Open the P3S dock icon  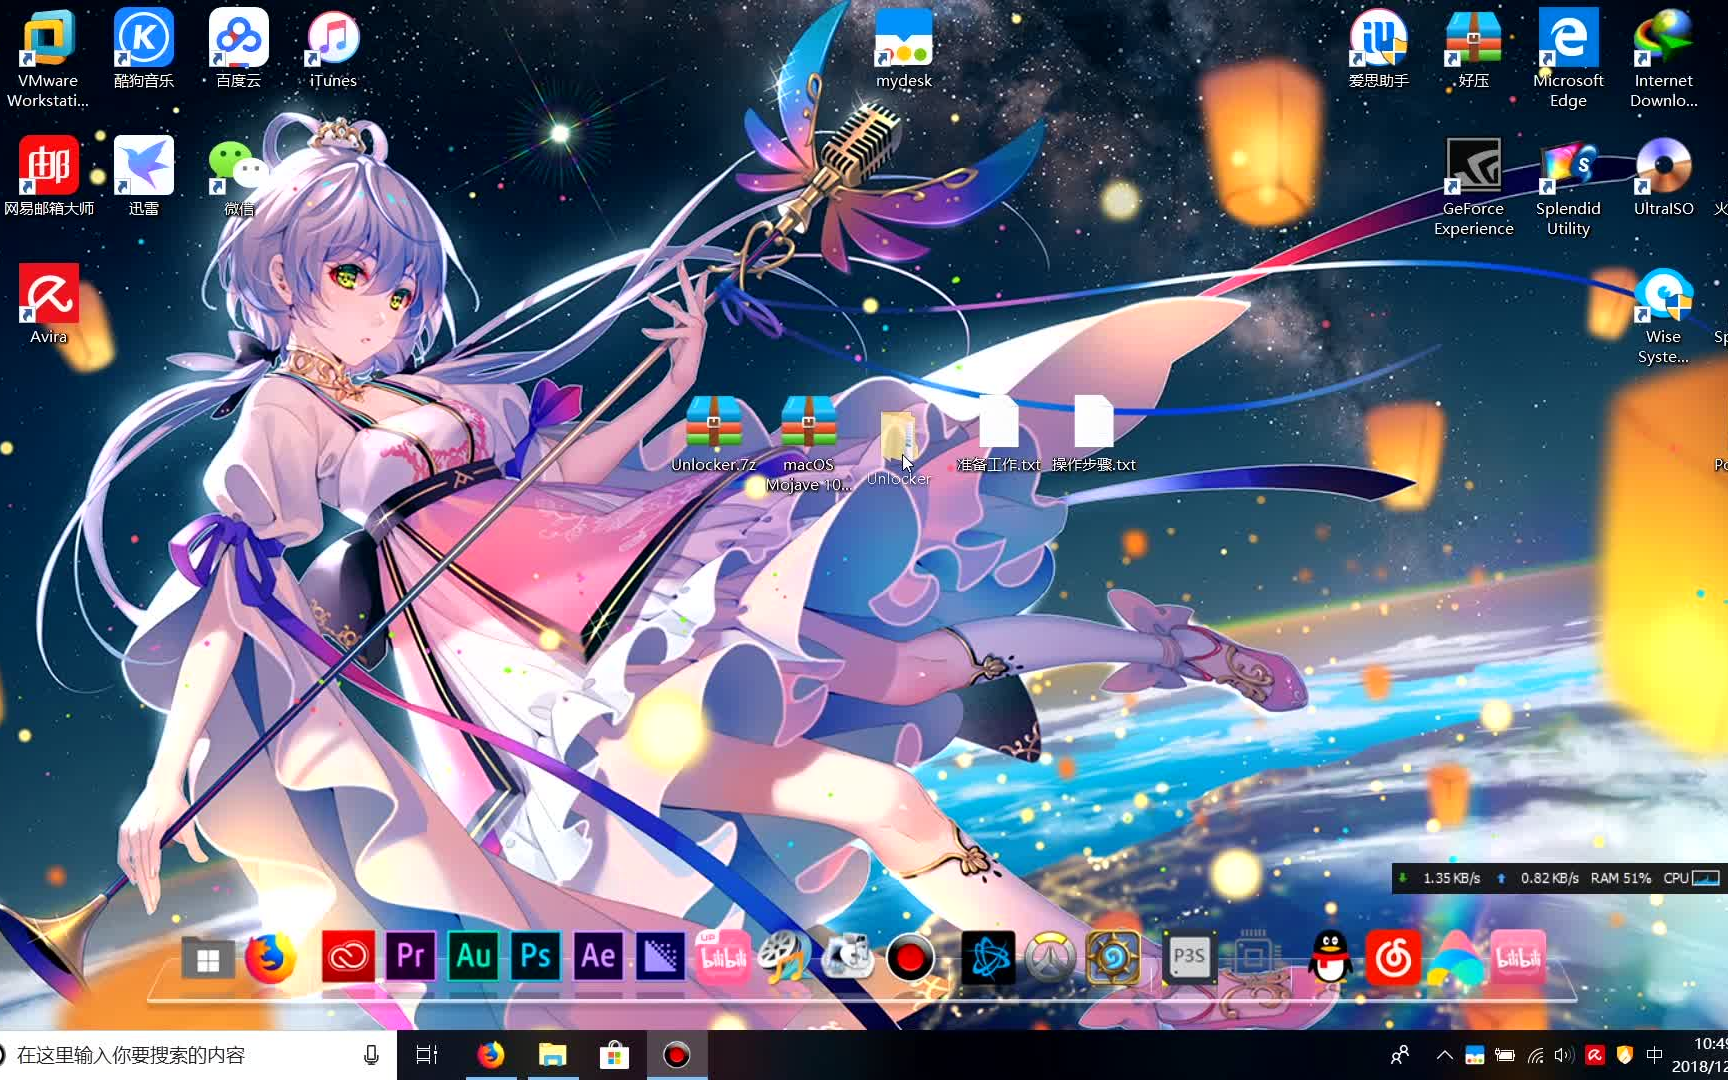click(1190, 958)
